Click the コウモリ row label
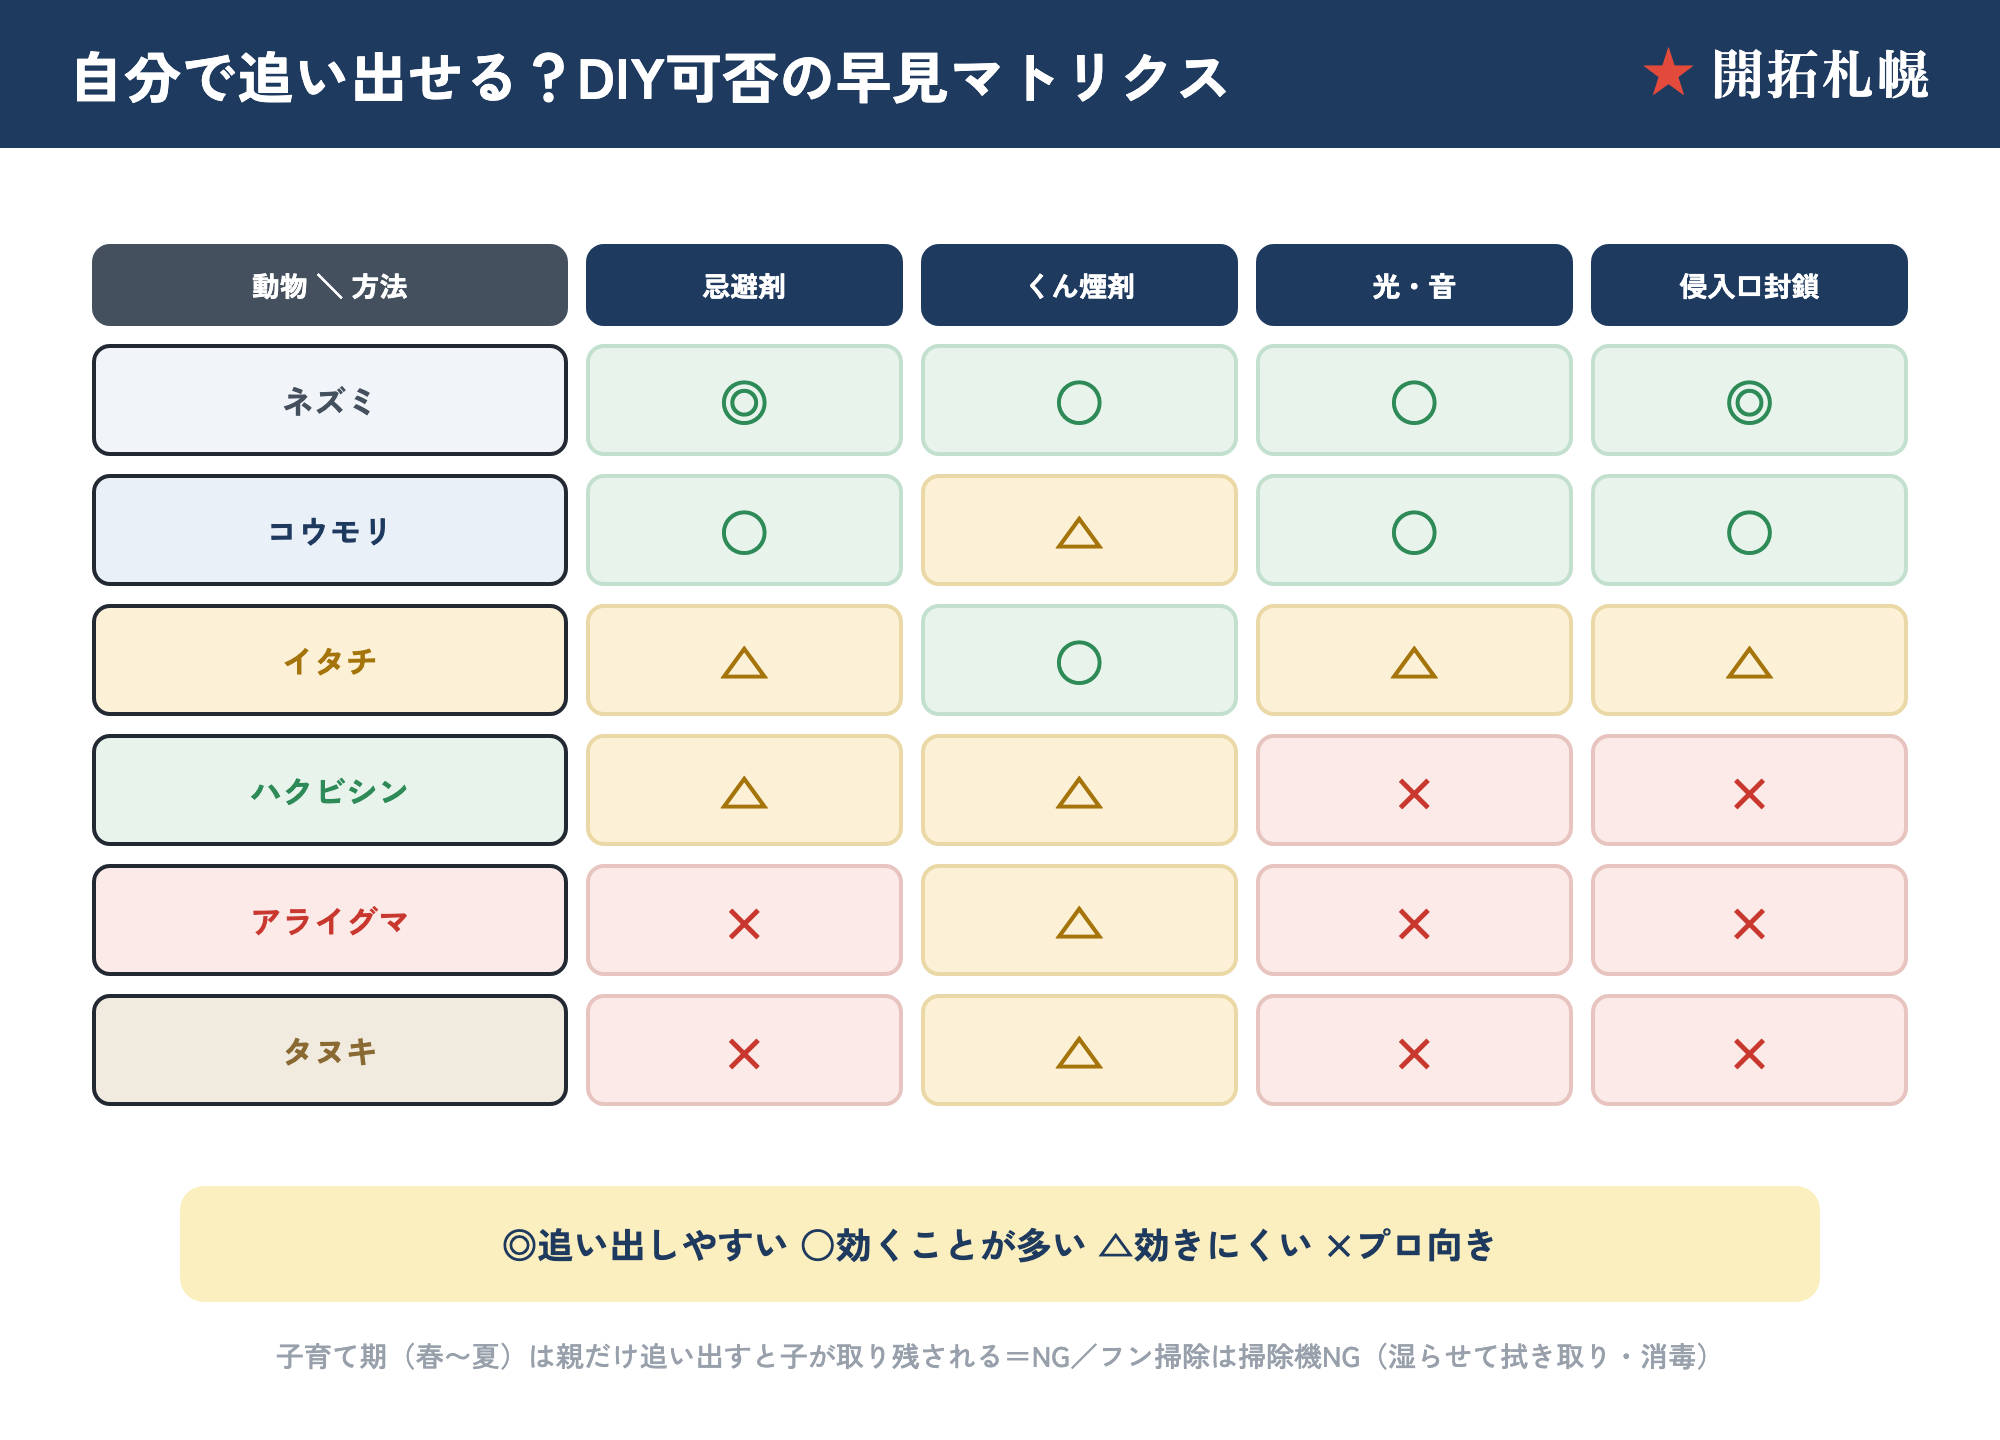Image resolution: width=2000 pixels, height=1440 pixels. point(330,530)
